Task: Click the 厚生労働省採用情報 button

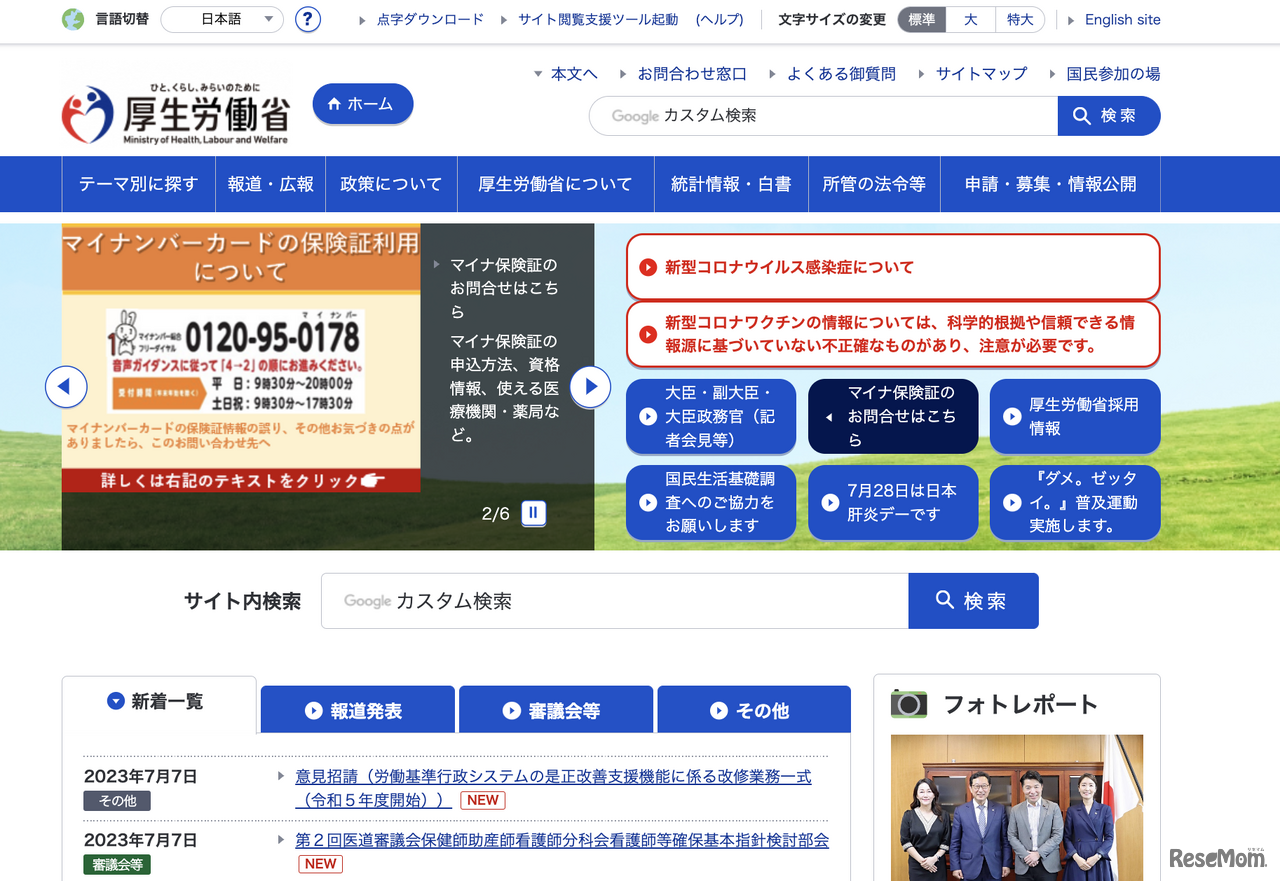Action: point(1075,416)
